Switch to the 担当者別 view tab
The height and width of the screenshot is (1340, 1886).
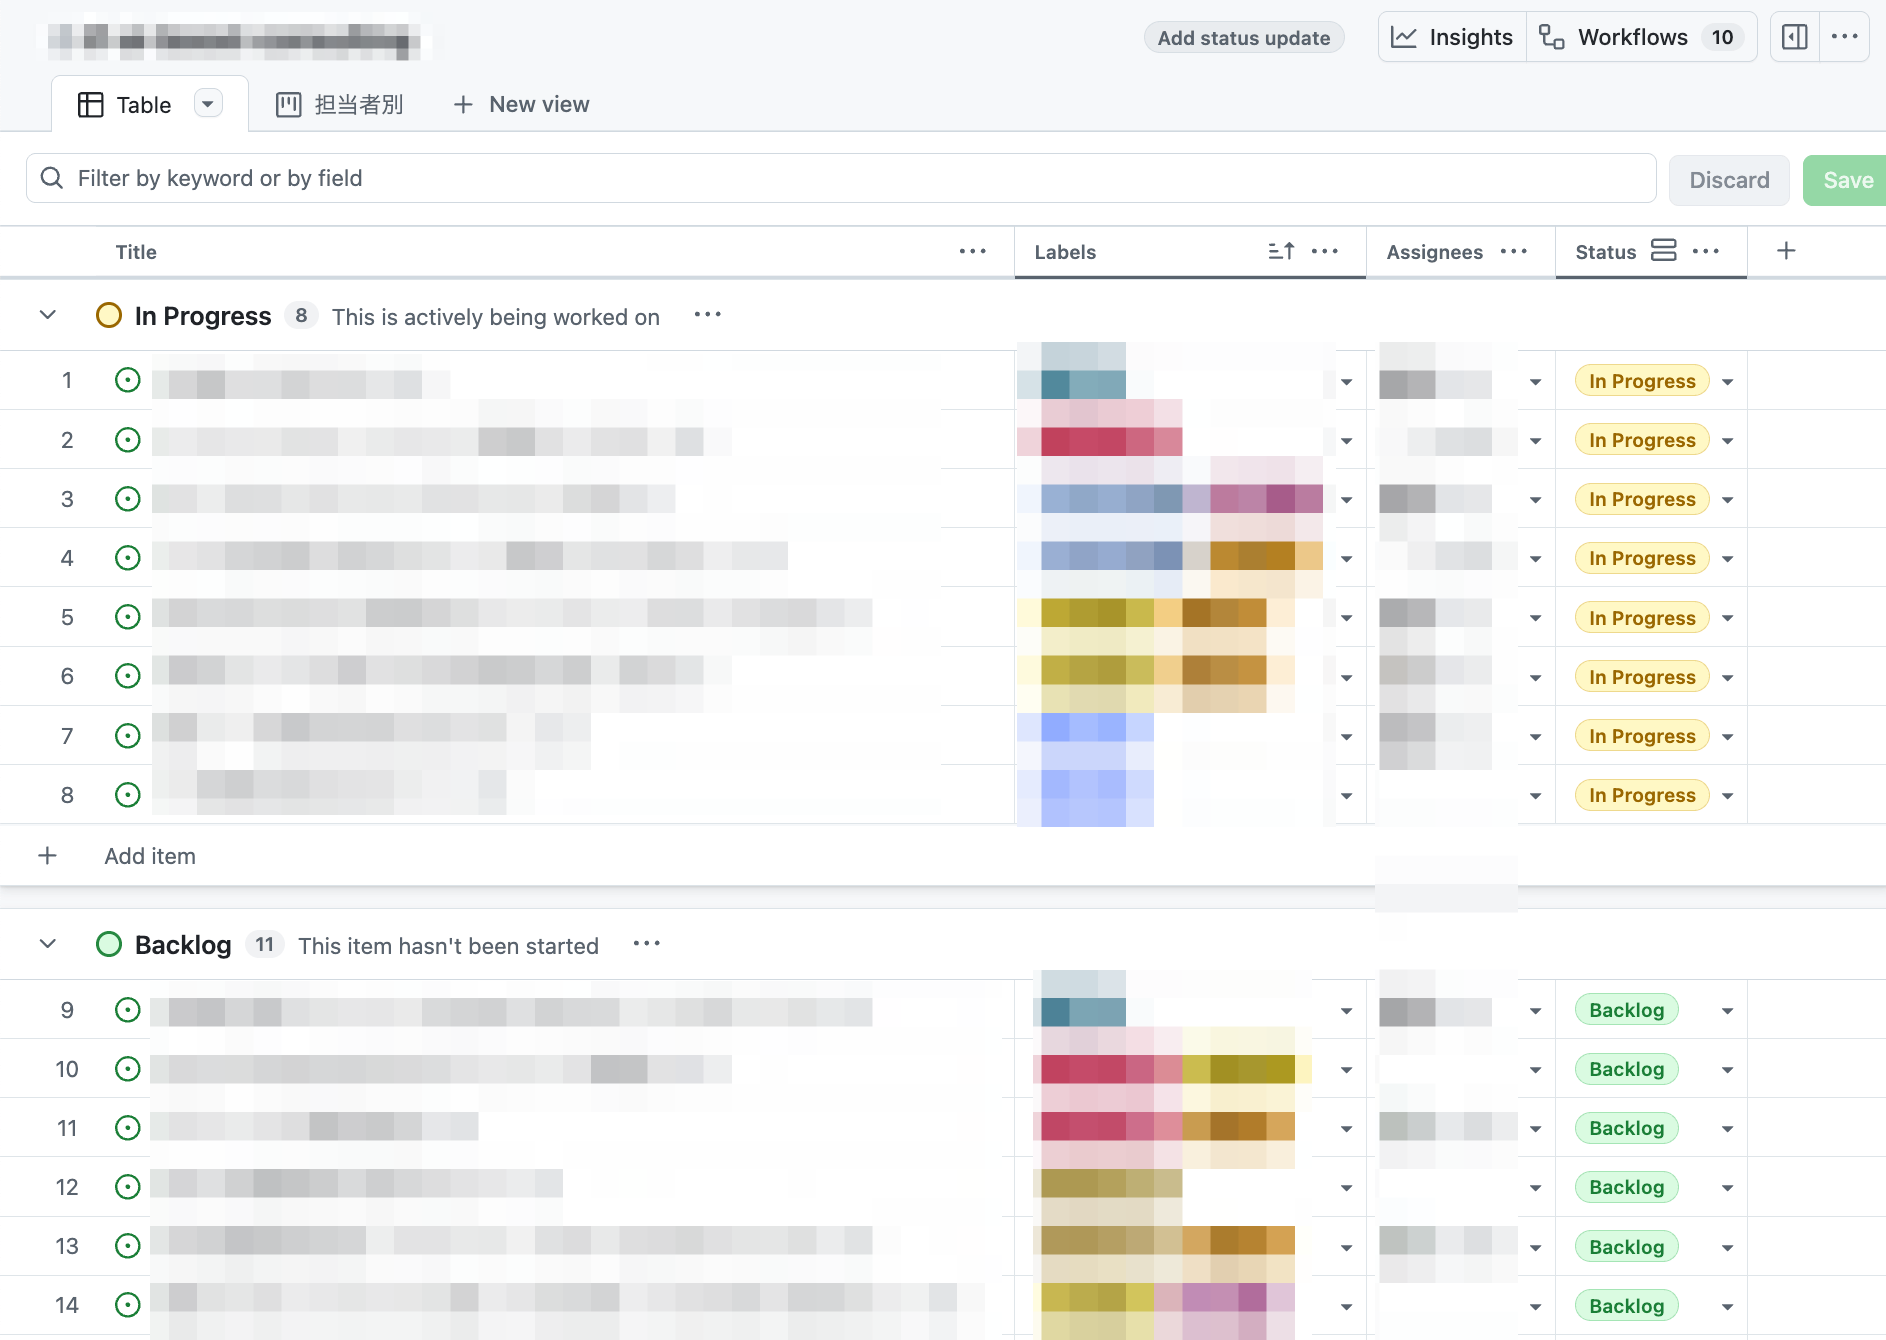point(340,104)
